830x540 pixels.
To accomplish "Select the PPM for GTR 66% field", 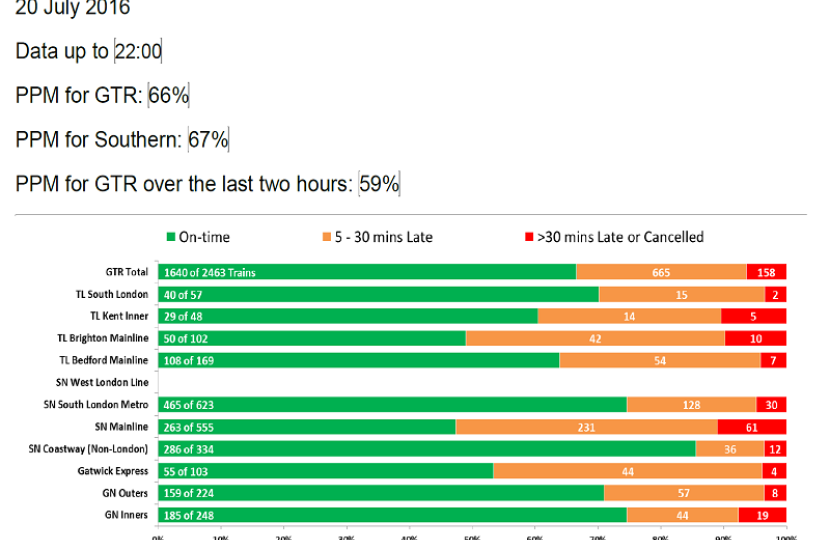I will 168,96.
